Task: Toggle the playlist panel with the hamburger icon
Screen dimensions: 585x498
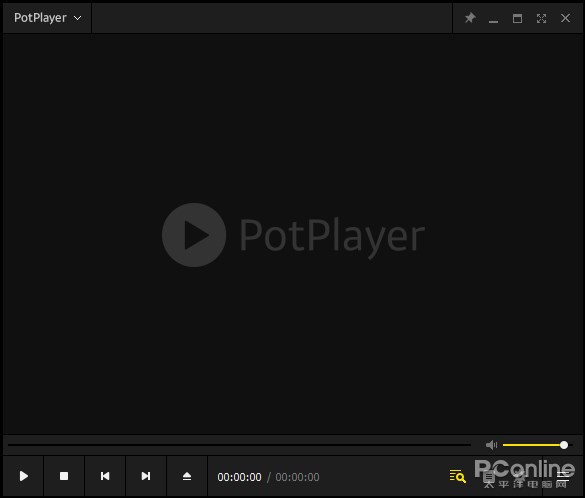Action: (x=563, y=476)
